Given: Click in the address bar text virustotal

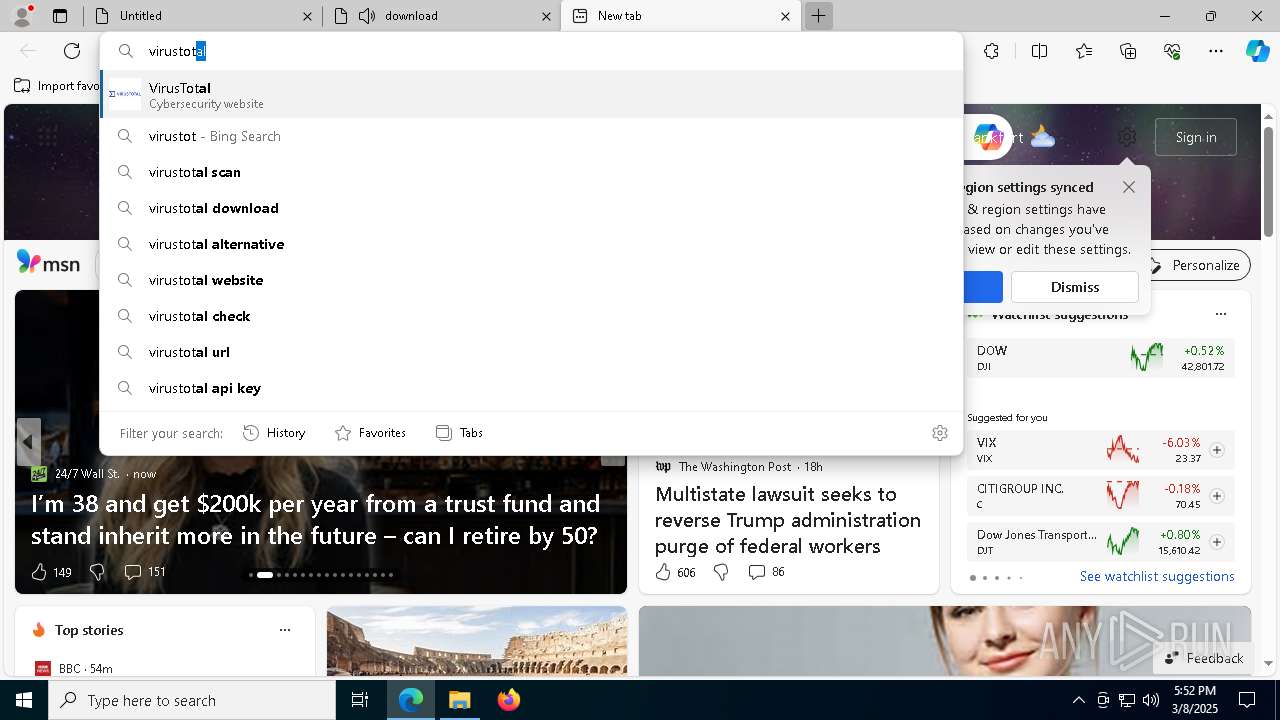Looking at the screenshot, I should (x=177, y=51).
